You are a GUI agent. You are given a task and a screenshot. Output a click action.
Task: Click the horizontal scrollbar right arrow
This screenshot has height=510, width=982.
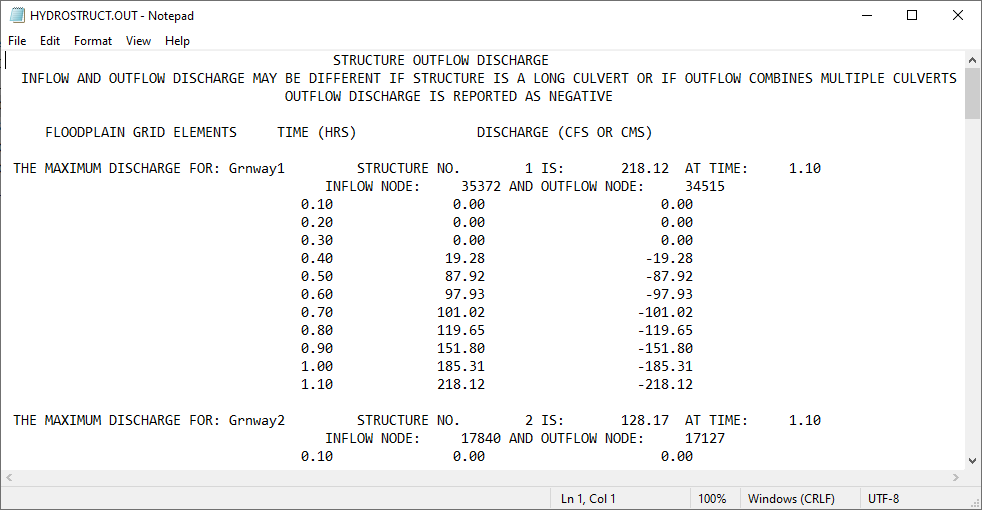point(955,478)
